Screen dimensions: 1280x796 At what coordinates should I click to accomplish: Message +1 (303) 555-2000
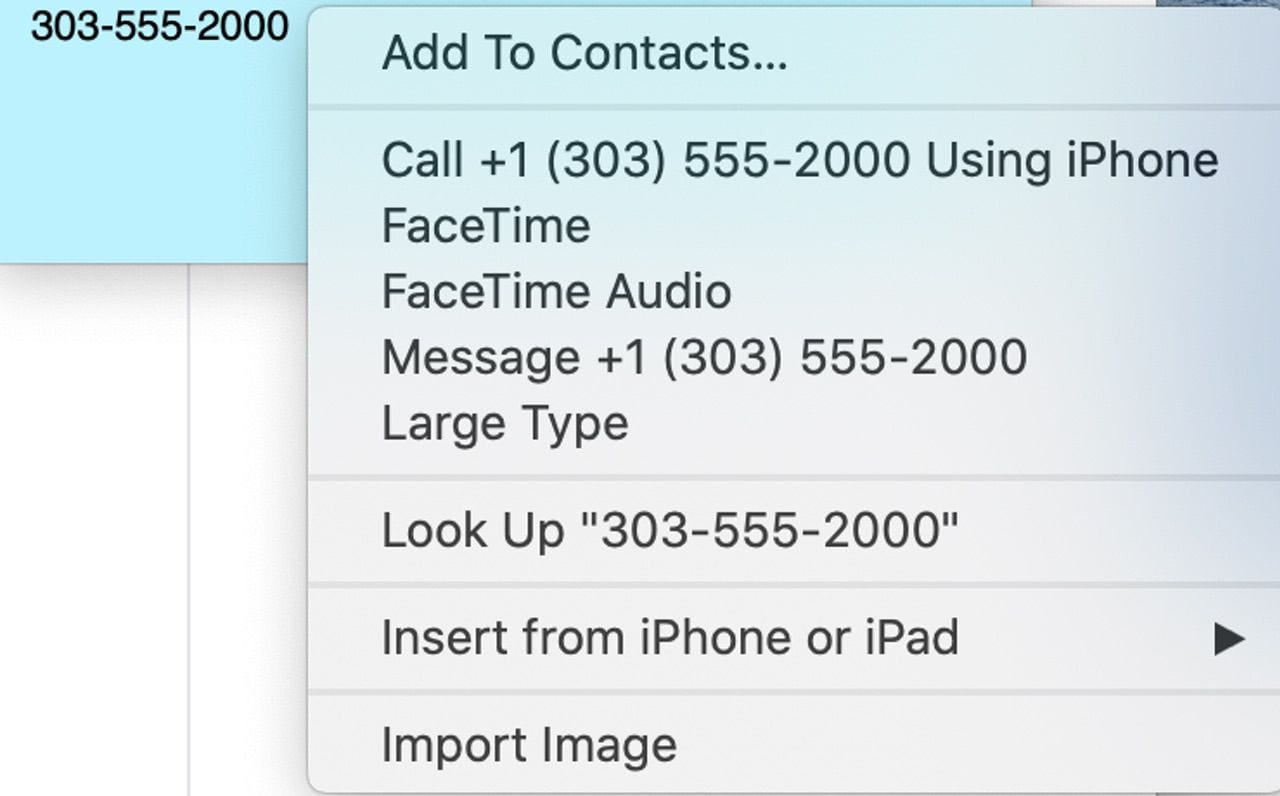(704, 358)
